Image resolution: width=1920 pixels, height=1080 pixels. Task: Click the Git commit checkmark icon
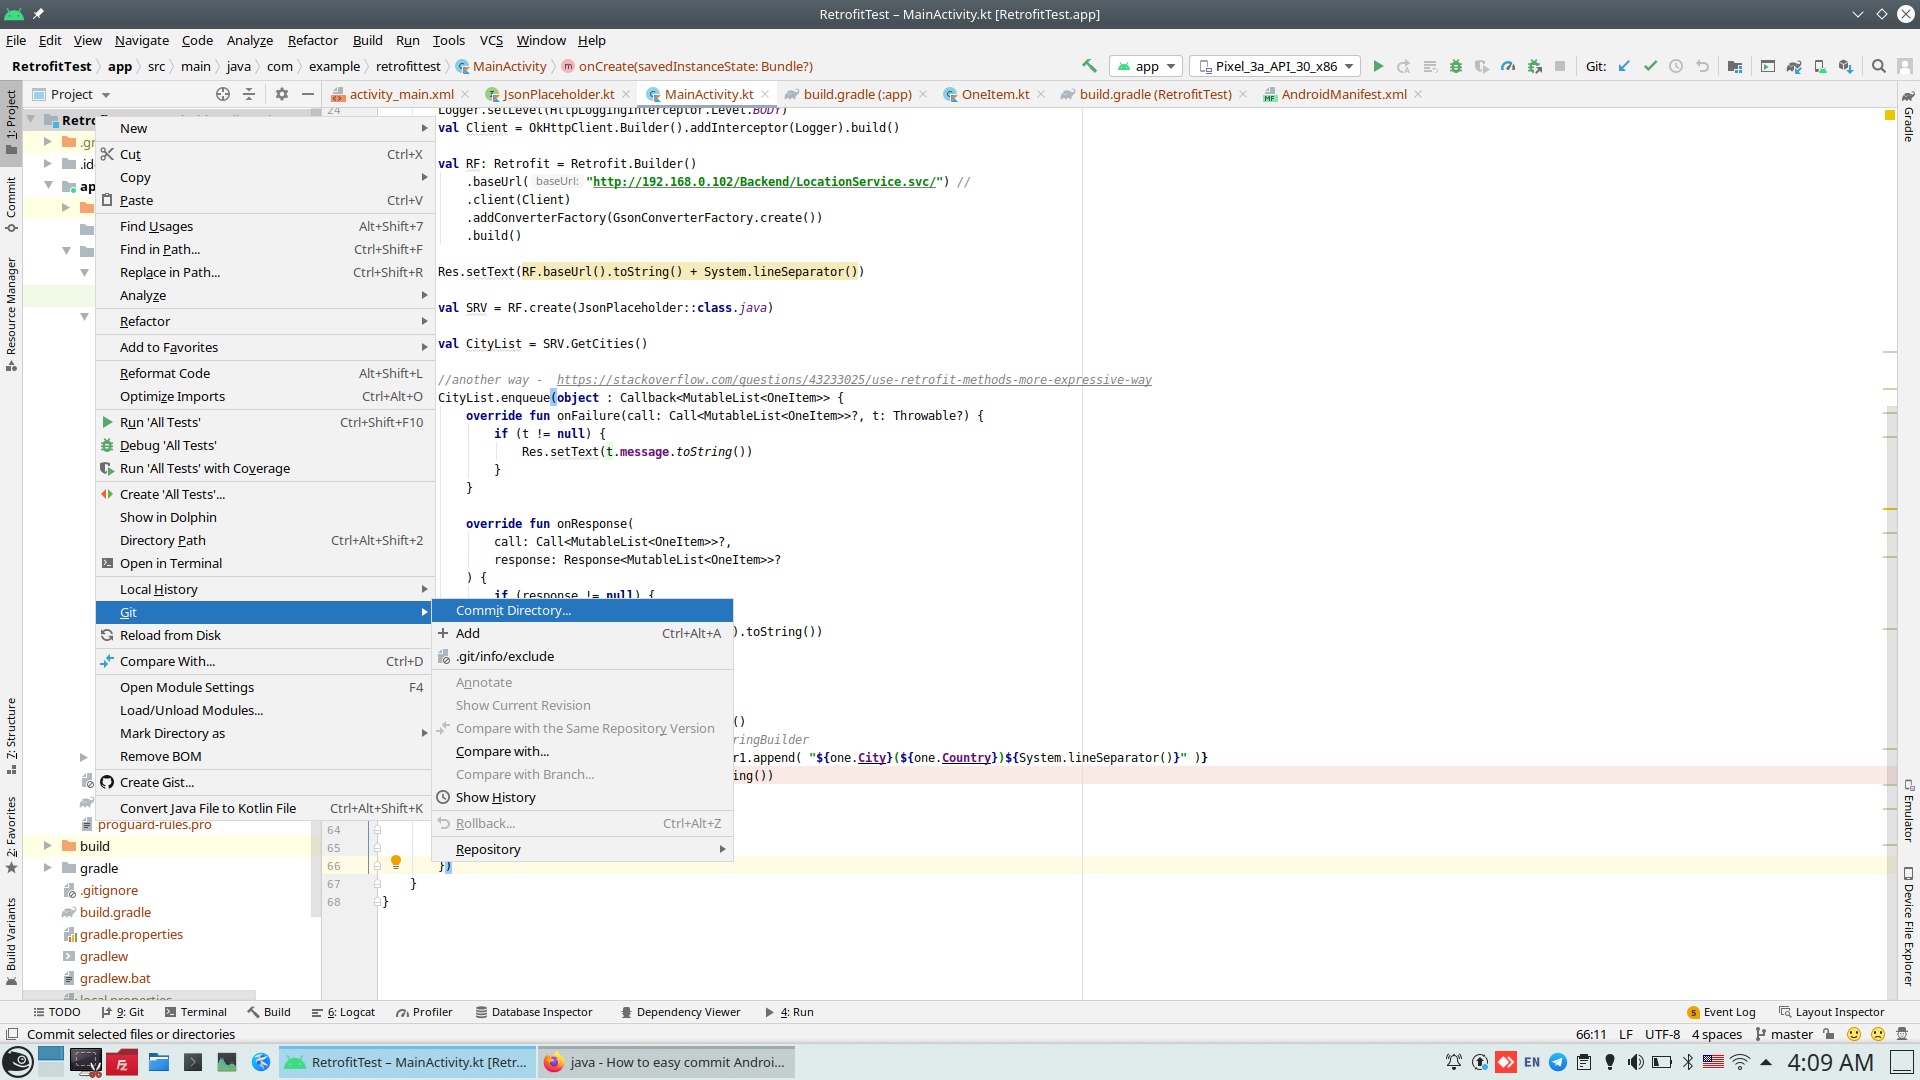pos(1650,66)
